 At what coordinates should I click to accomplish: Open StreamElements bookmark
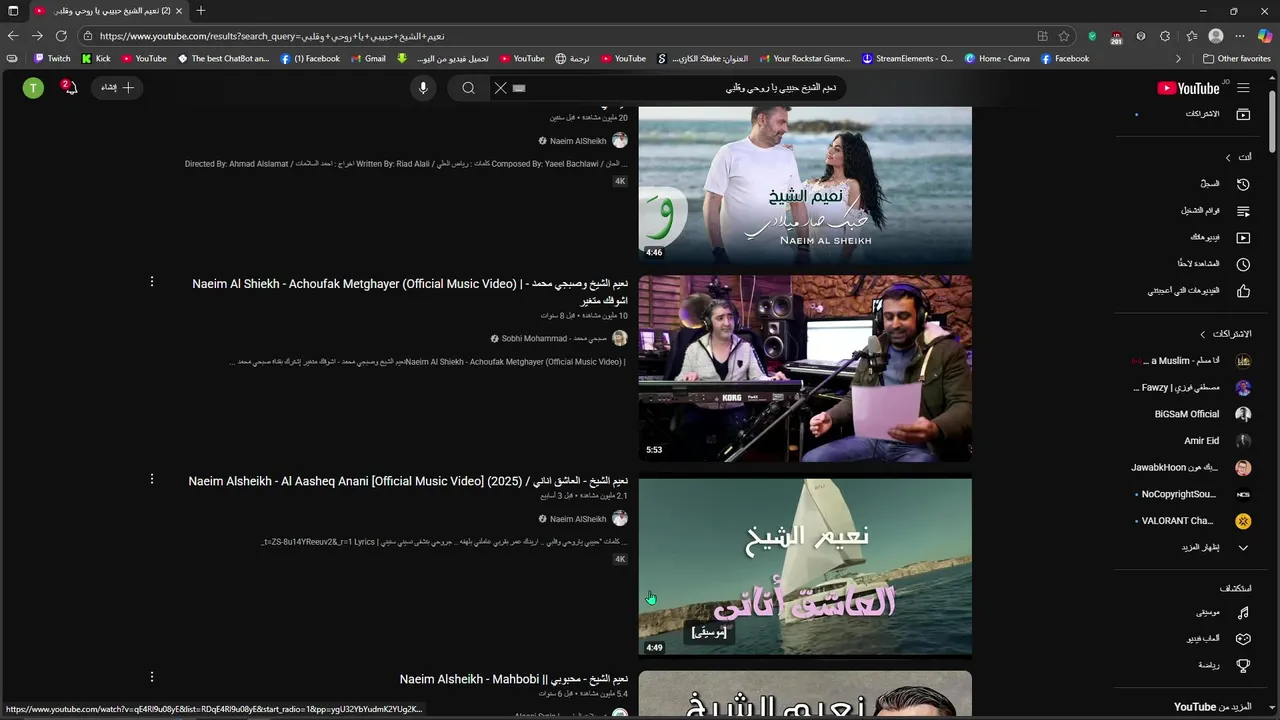tap(908, 59)
